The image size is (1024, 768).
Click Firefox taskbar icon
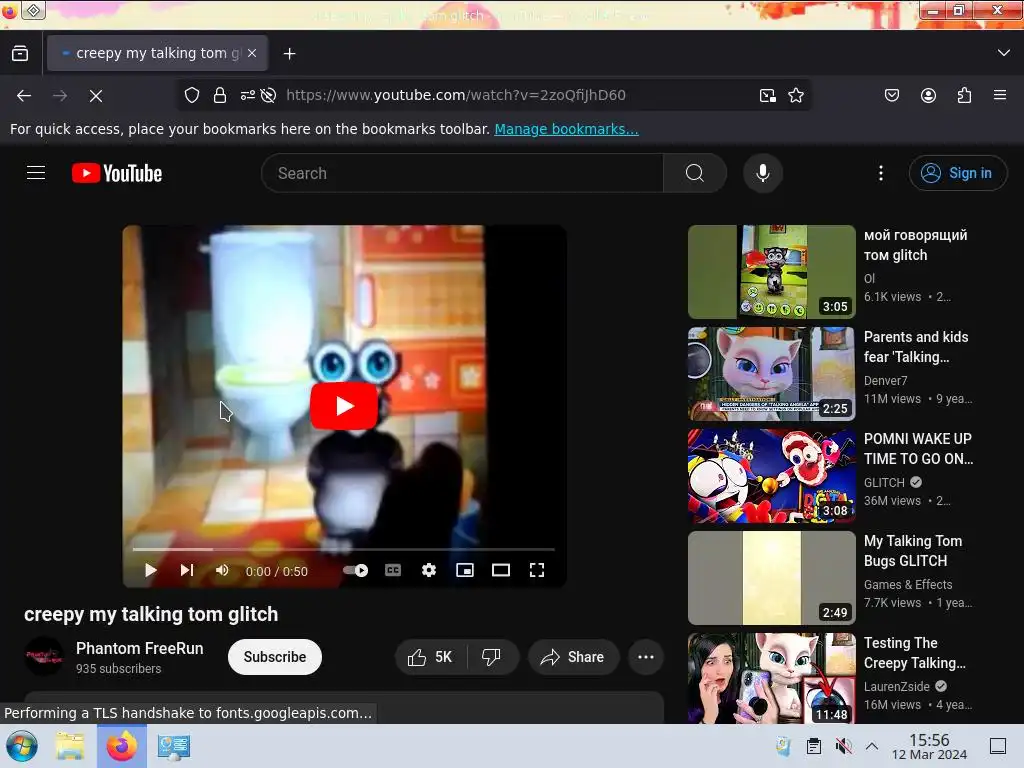coord(122,746)
